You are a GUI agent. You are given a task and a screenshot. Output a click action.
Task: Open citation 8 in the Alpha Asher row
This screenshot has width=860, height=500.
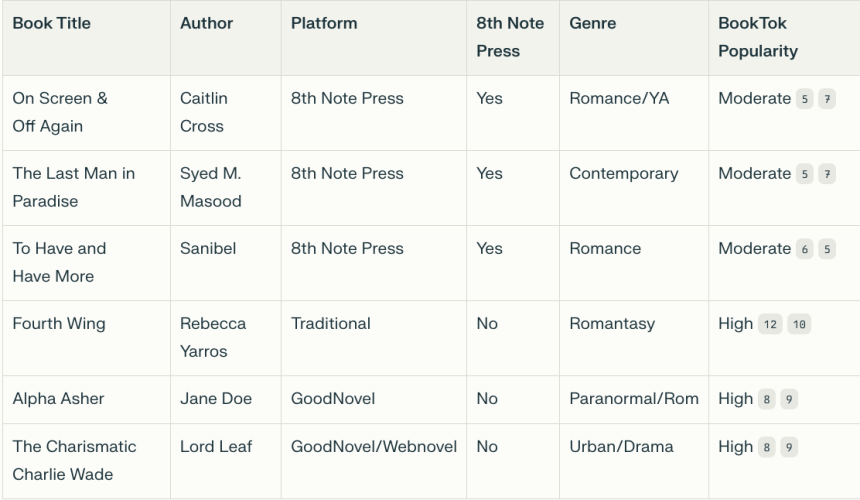tap(767, 400)
